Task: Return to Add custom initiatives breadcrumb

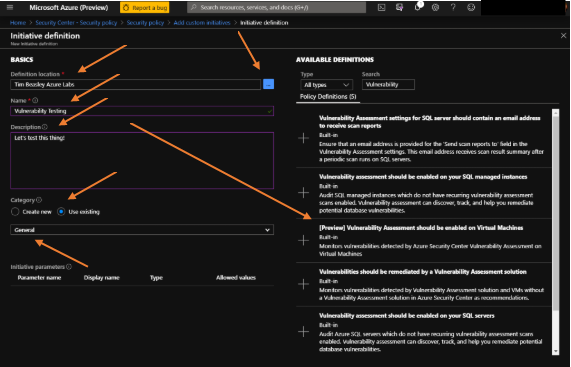Action: [x=202, y=23]
